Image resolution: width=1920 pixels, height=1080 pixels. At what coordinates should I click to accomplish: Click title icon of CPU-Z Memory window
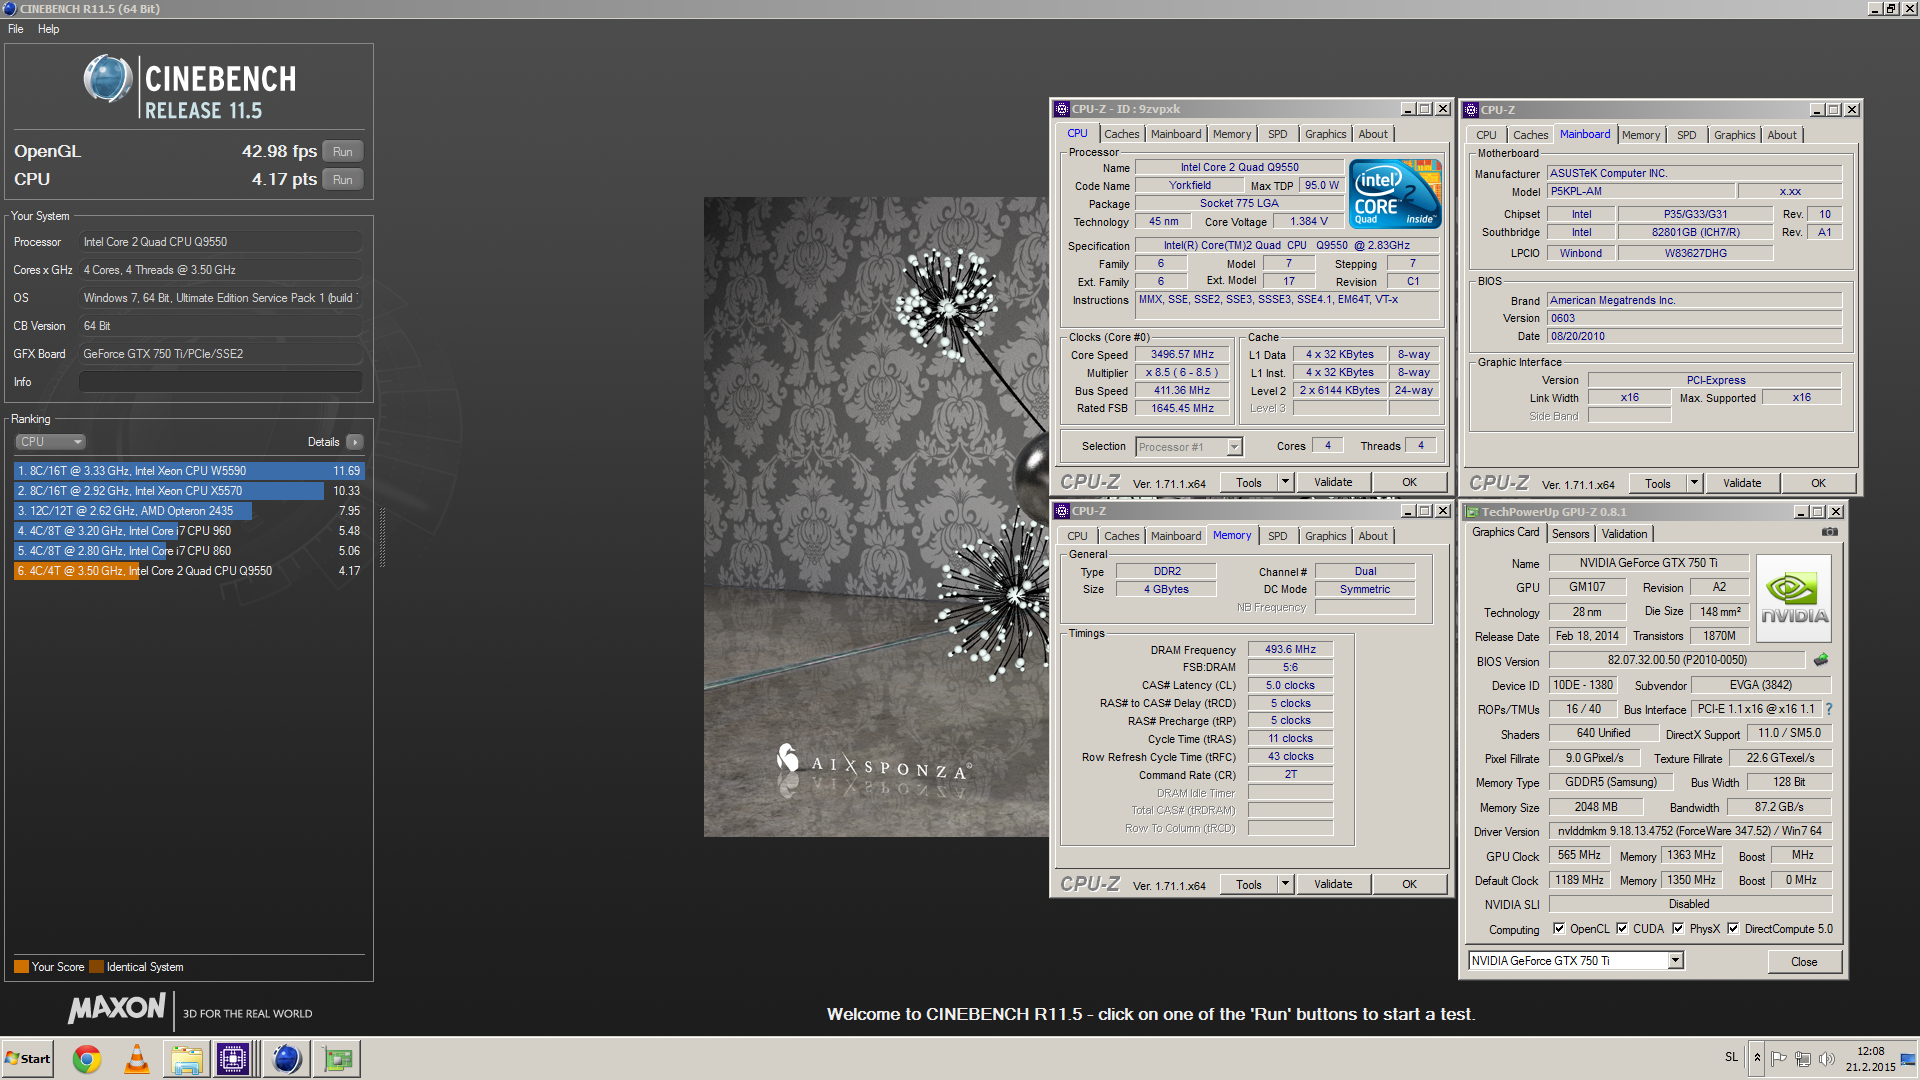tap(1062, 511)
